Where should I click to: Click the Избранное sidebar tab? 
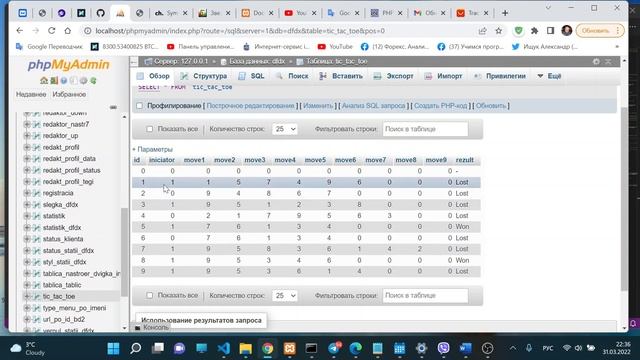point(69,94)
